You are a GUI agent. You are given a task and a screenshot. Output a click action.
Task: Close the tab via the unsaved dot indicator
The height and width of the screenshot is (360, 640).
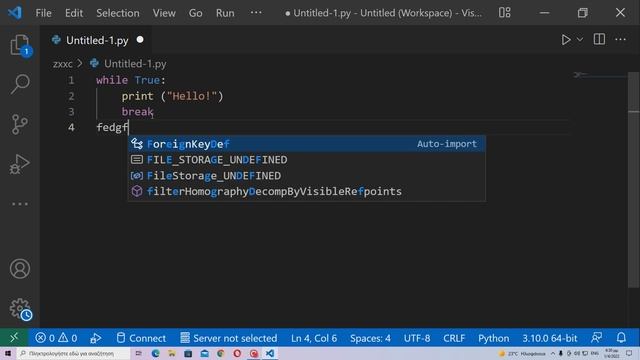[140, 40]
